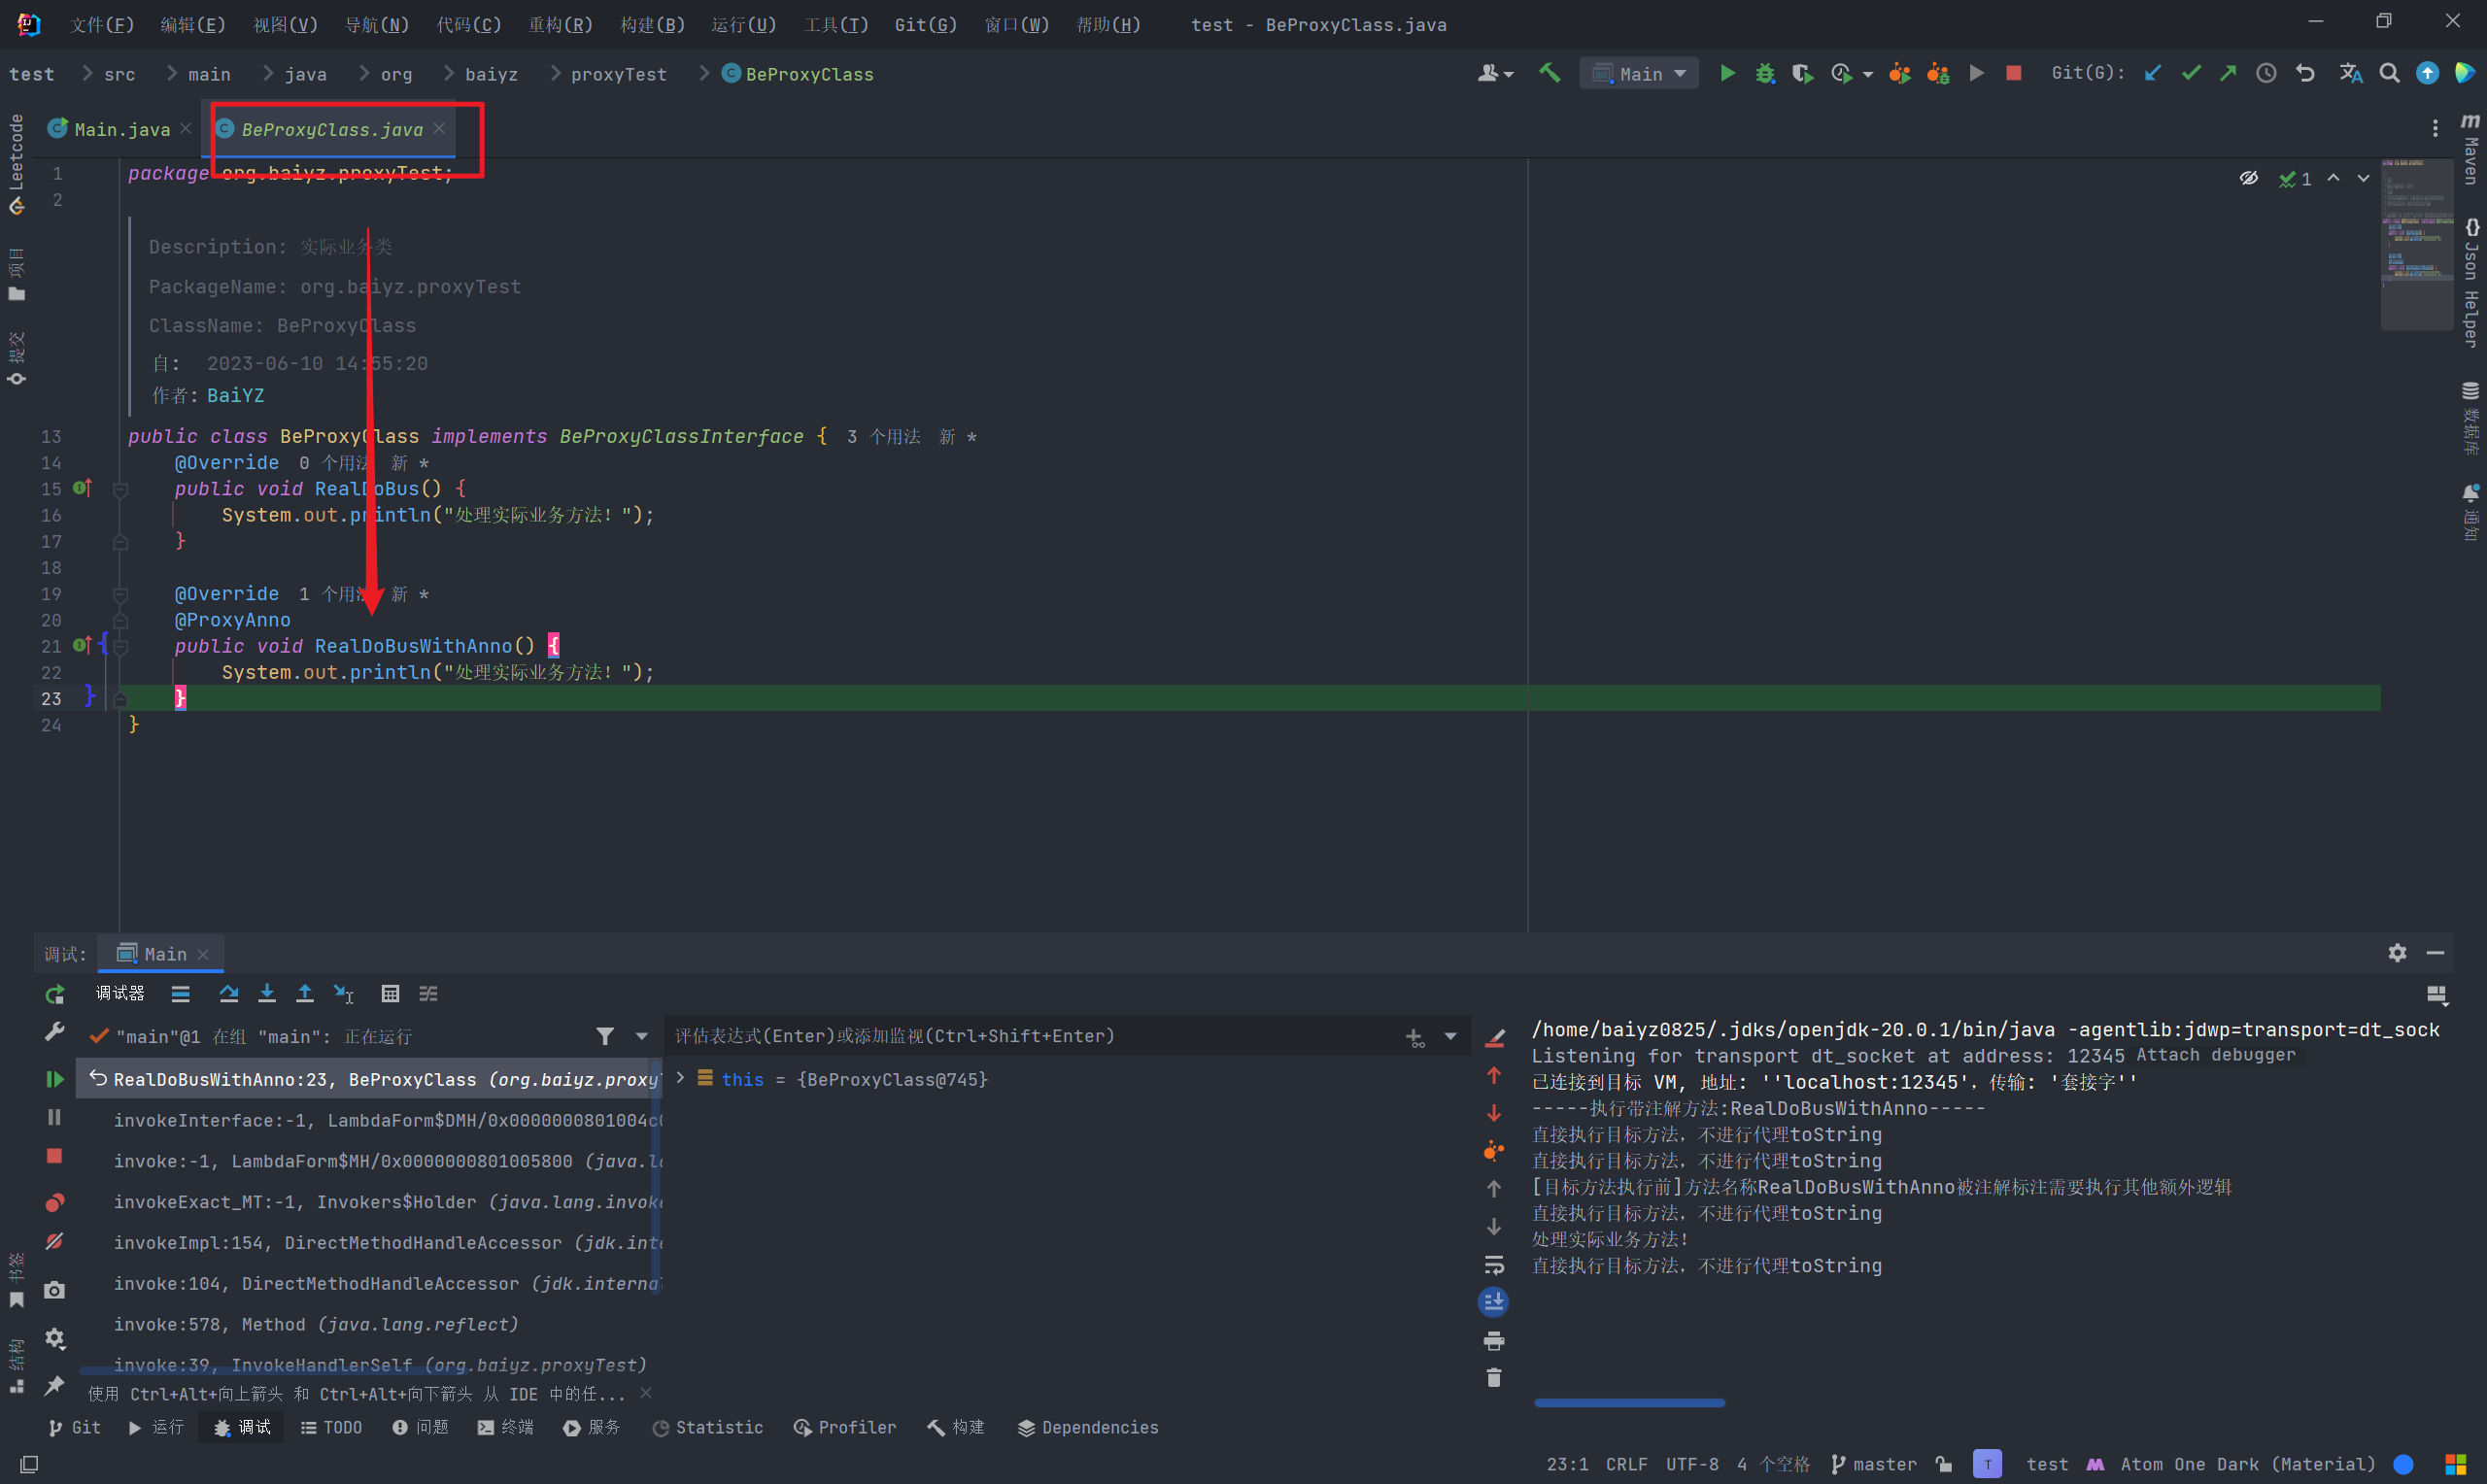The height and width of the screenshot is (1484, 2487).
Task: Click the Attach debugger link in console
Action: pyautogui.click(x=2215, y=1054)
